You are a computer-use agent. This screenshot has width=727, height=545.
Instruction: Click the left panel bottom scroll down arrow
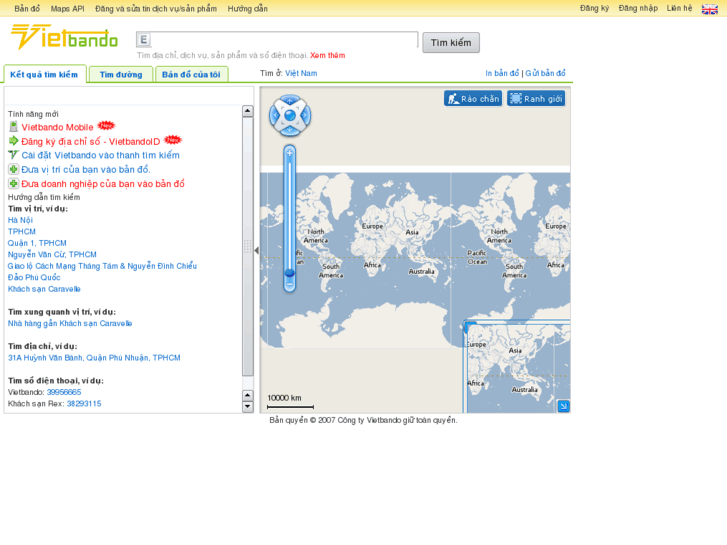pyautogui.click(x=248, y=407)
